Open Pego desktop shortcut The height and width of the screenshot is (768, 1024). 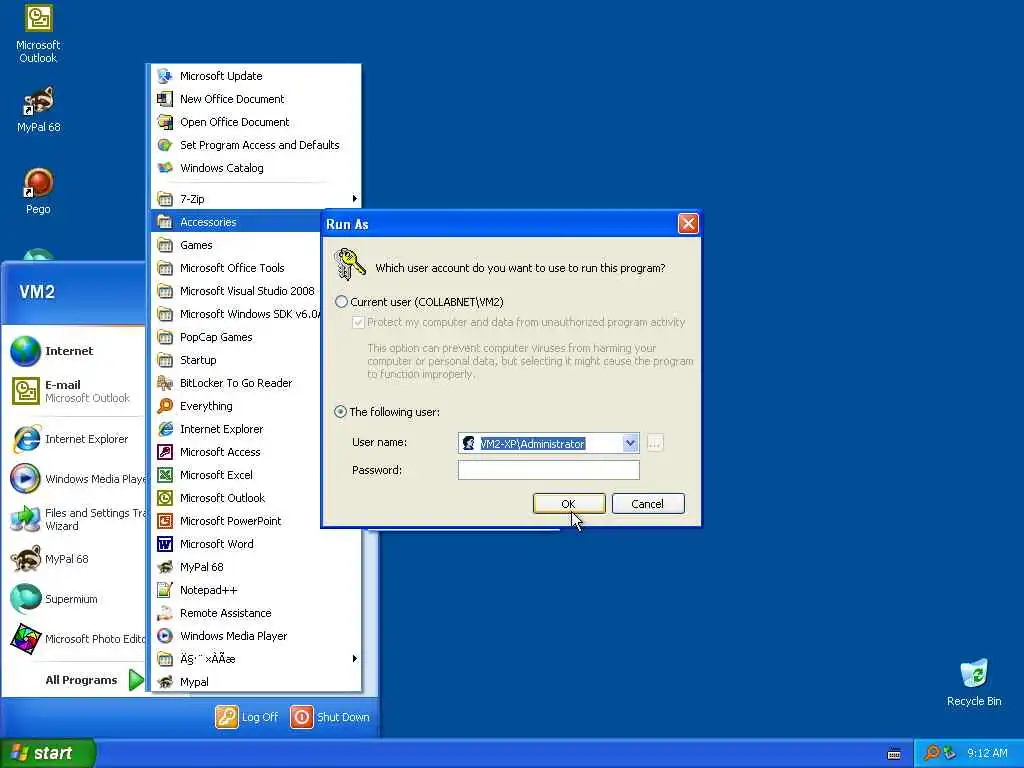click(38, 191)
